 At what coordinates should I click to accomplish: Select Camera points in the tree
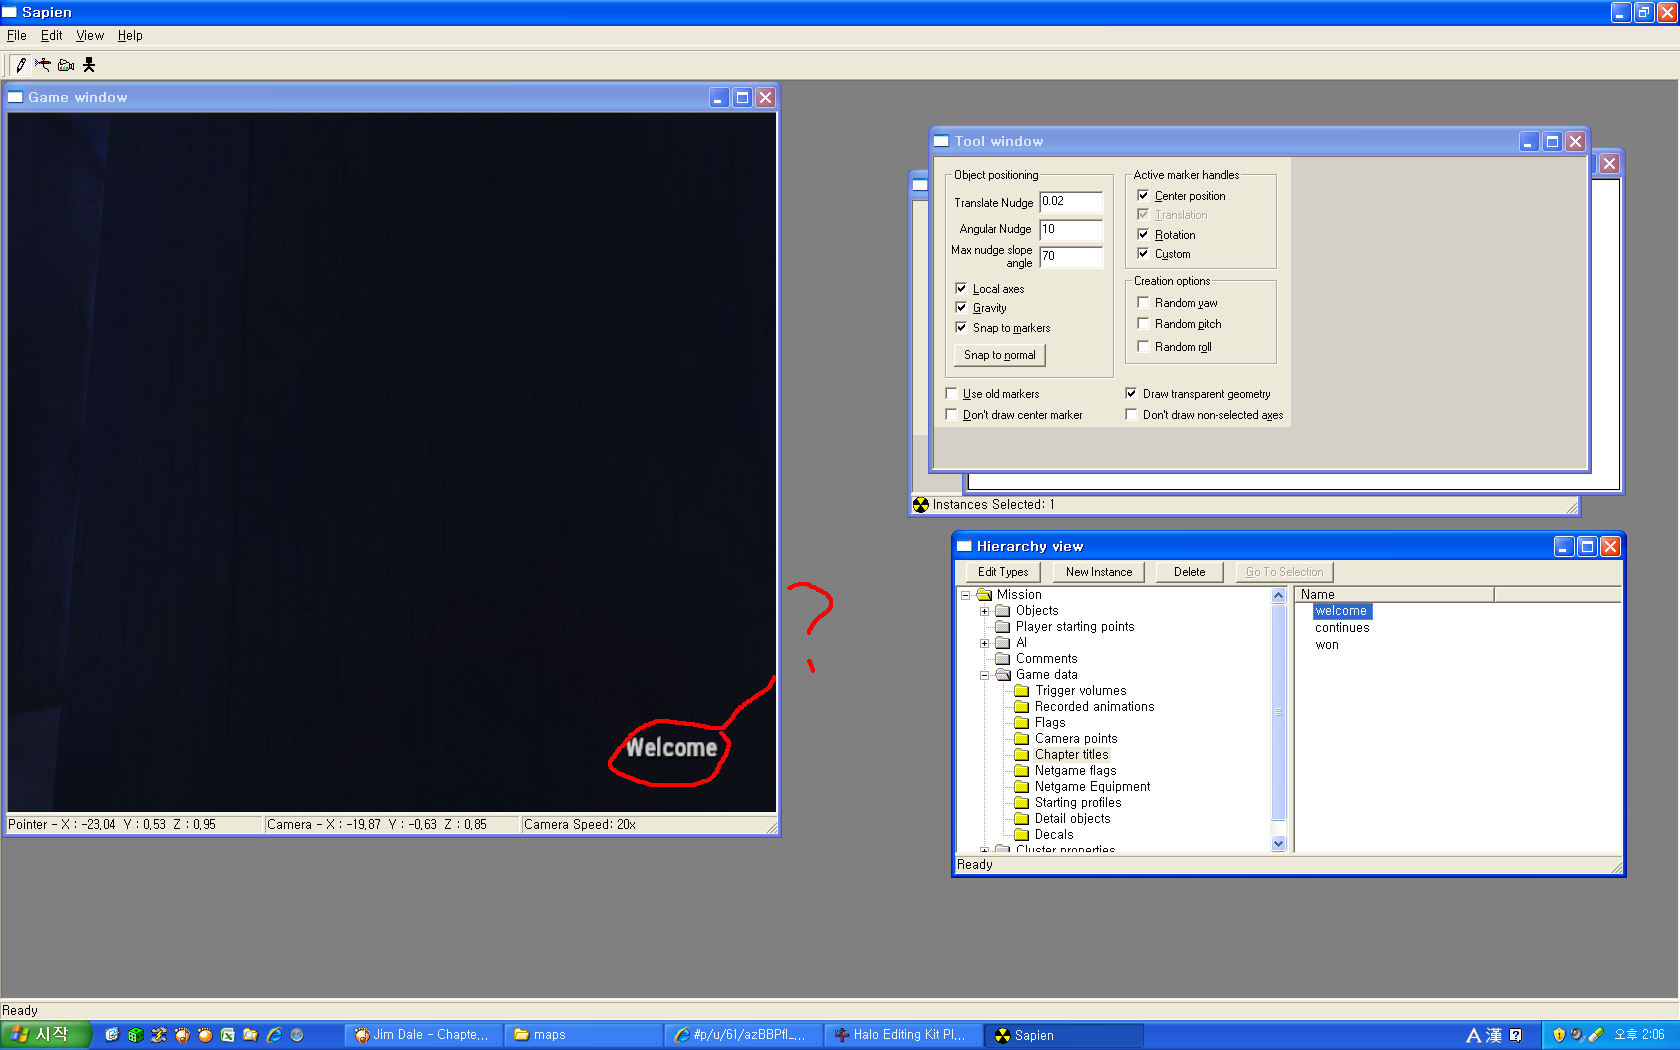tap(1076, 739)
